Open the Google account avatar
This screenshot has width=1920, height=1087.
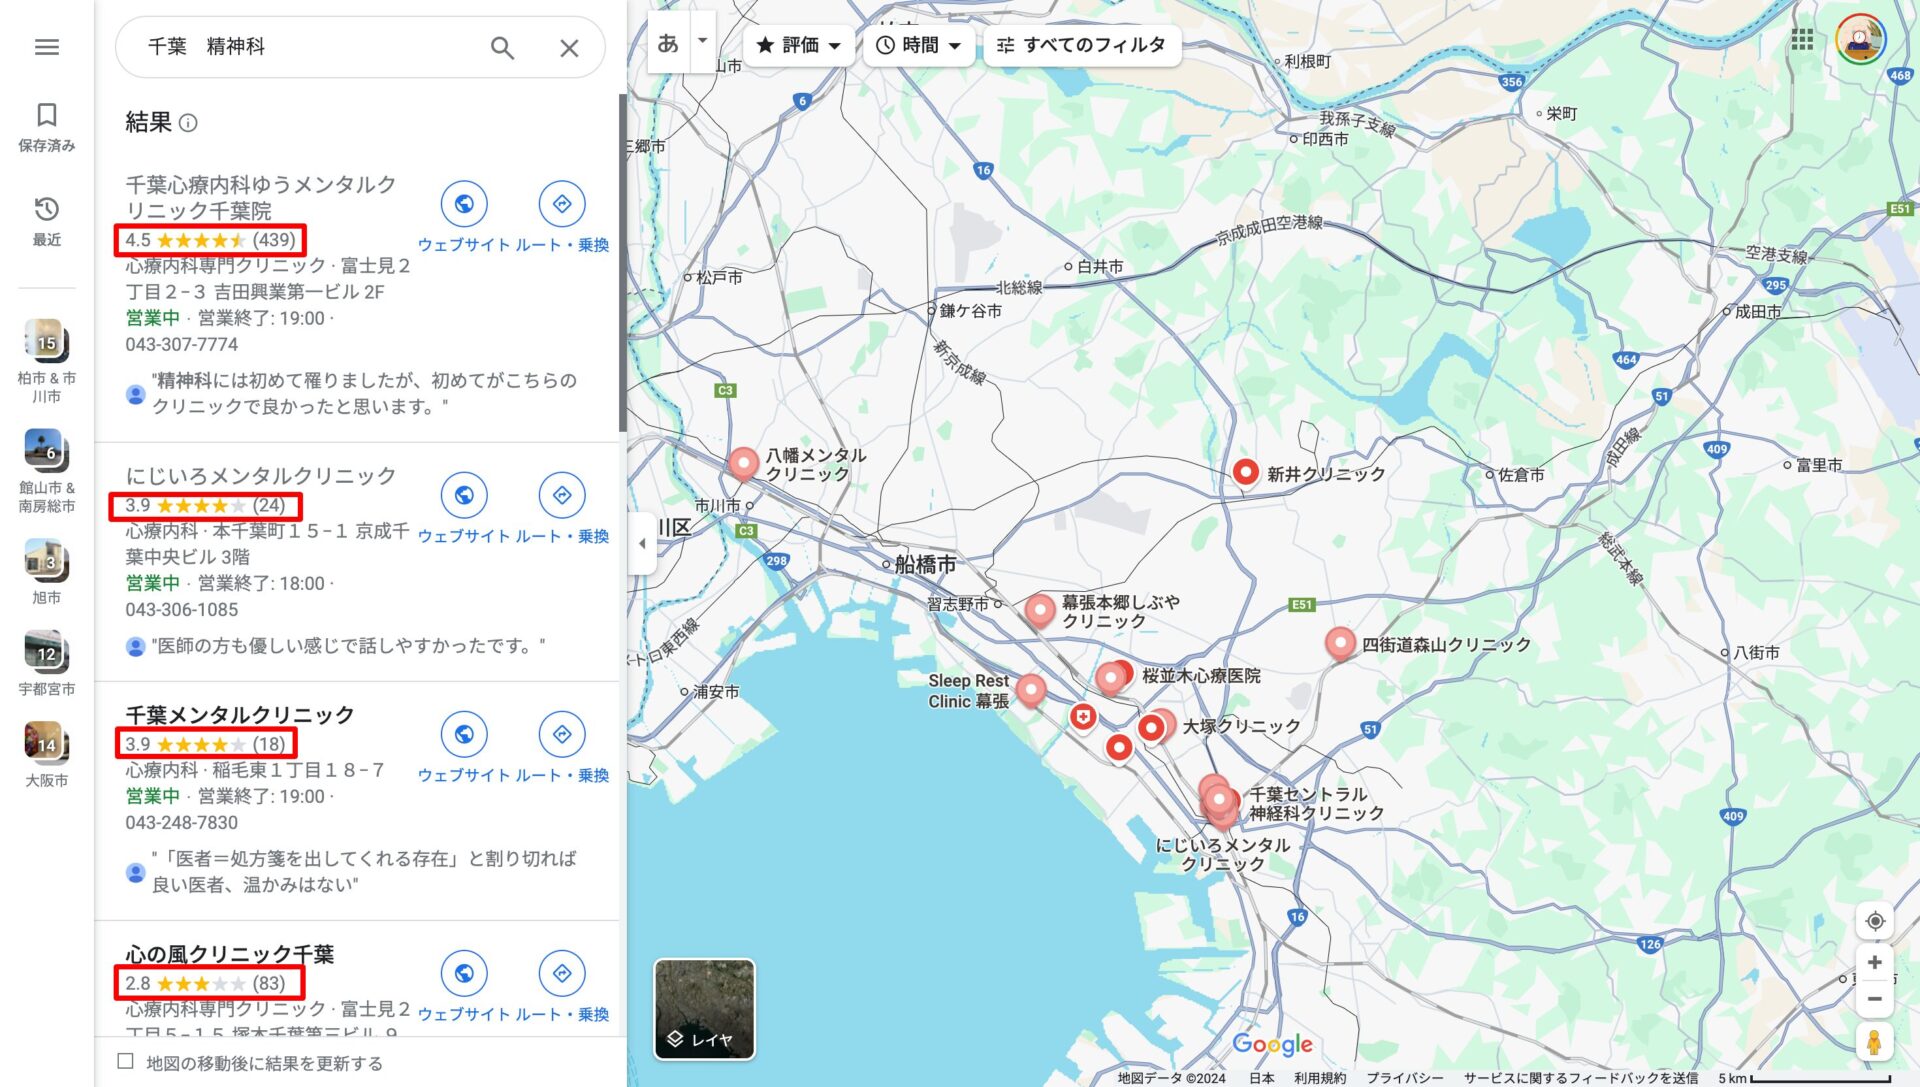[x=1860, y=40]
